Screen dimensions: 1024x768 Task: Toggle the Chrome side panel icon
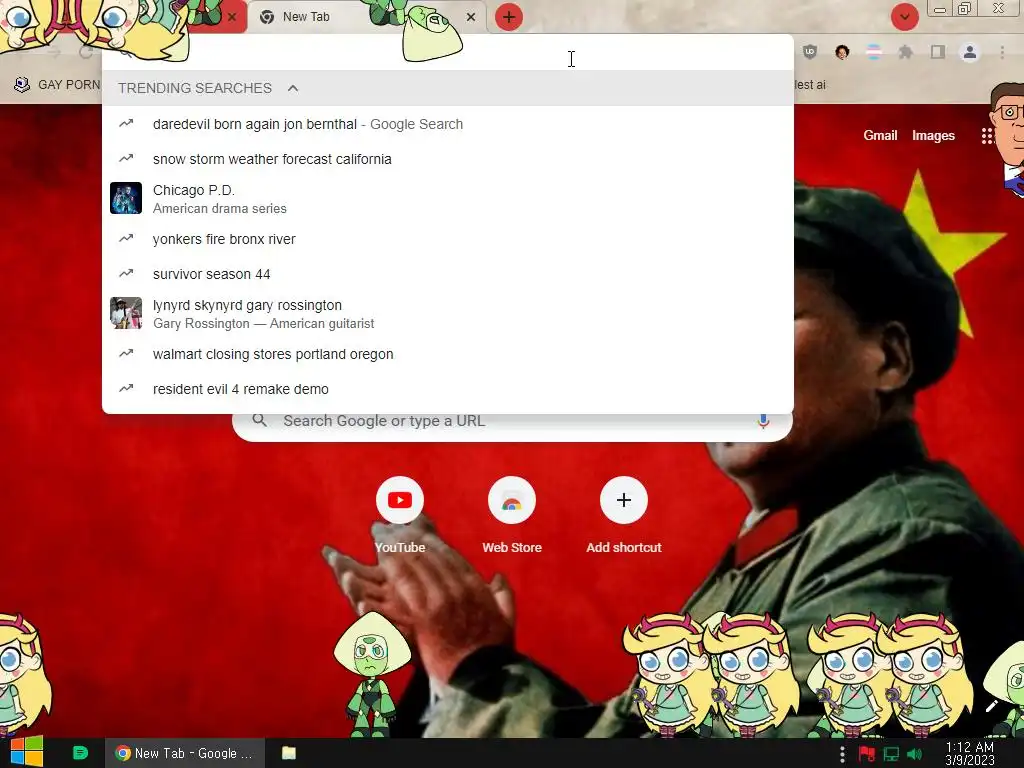pyautogui.click(x=938, y=52)
